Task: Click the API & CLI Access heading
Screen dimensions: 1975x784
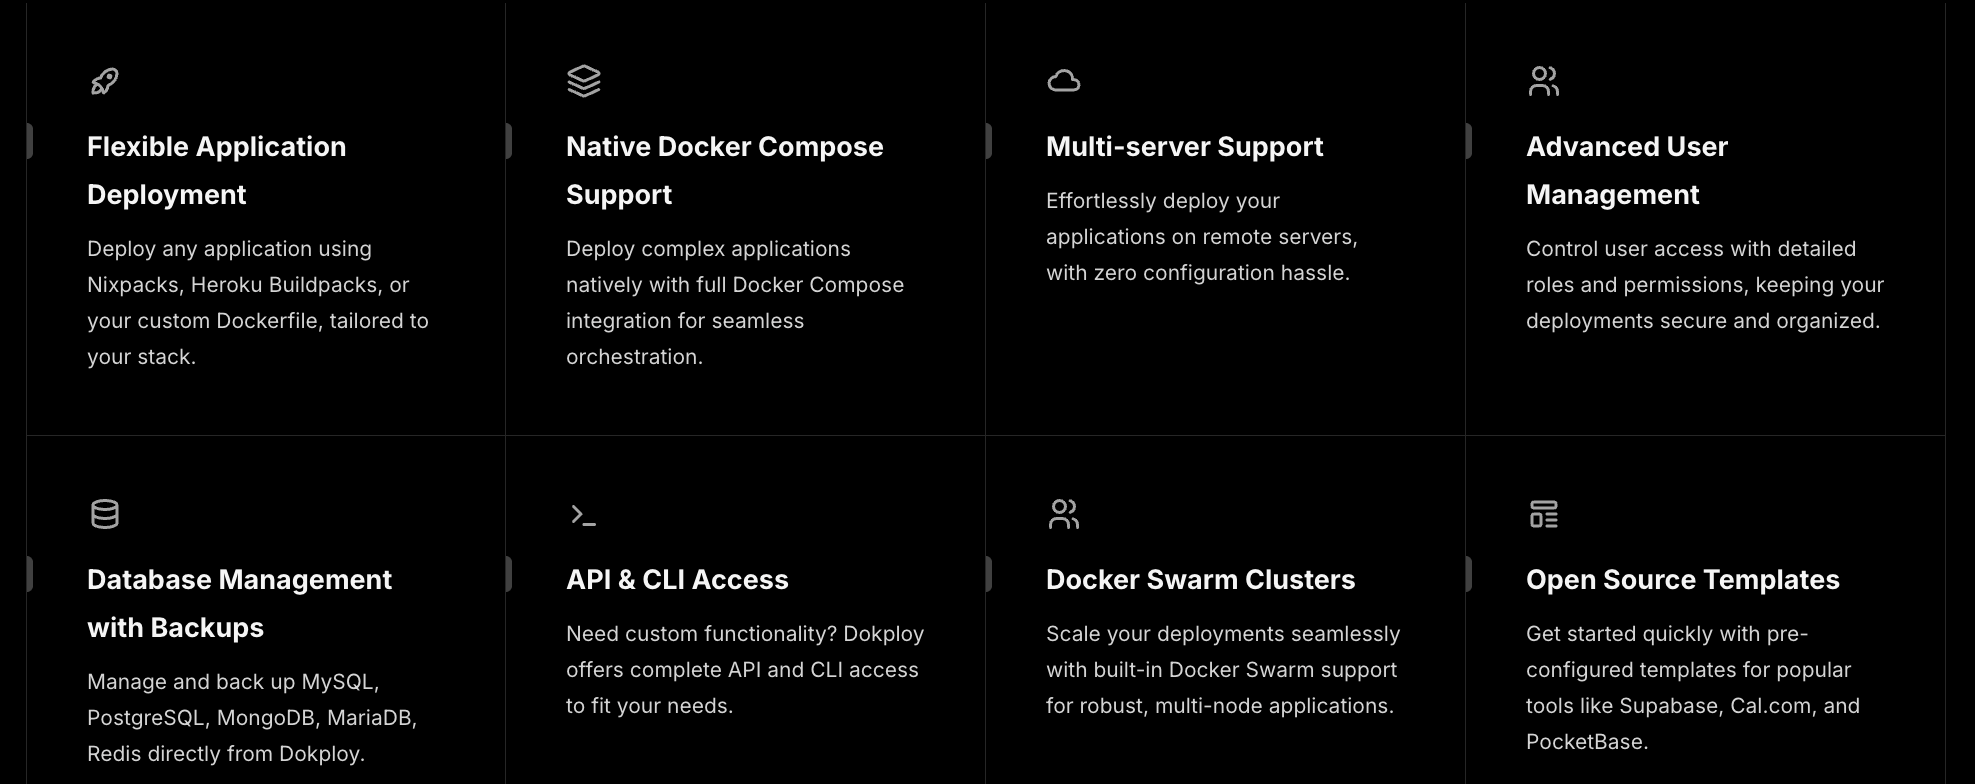Action: pos(677,579)
